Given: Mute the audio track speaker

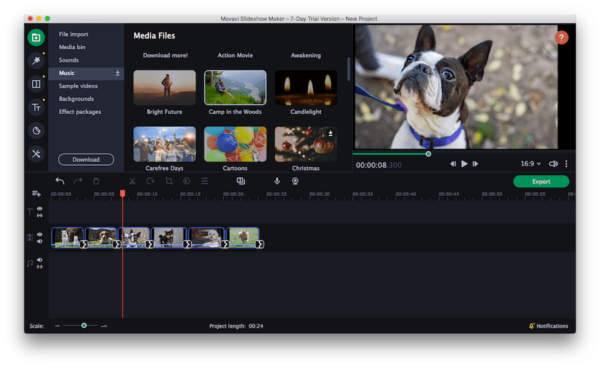Looking at the screenshot, I should (x=39, y=260).
